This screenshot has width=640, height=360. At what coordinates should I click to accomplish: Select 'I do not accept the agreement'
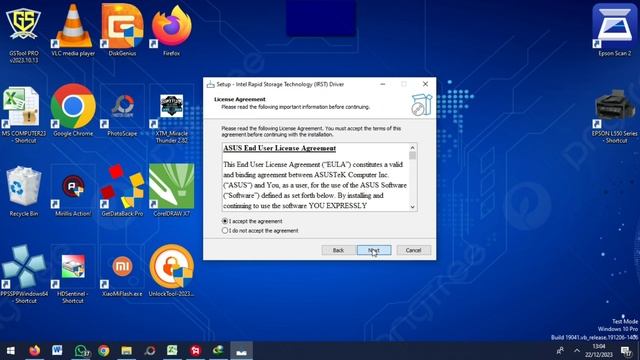pos(260,231)
